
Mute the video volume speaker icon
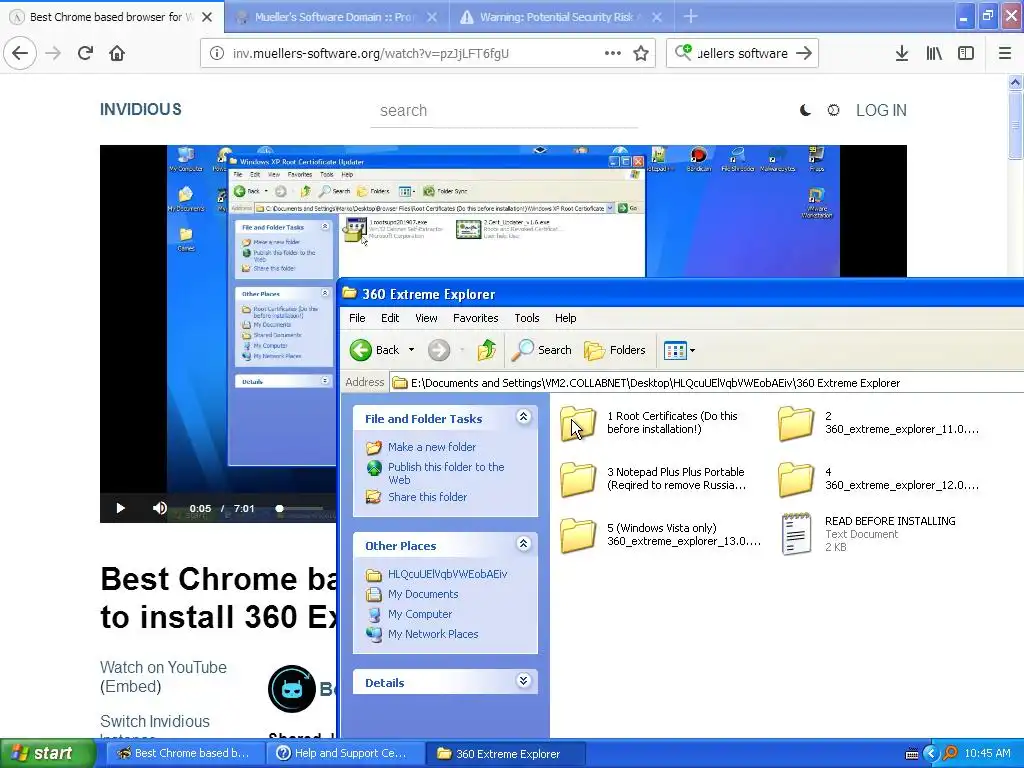point(159,508)
